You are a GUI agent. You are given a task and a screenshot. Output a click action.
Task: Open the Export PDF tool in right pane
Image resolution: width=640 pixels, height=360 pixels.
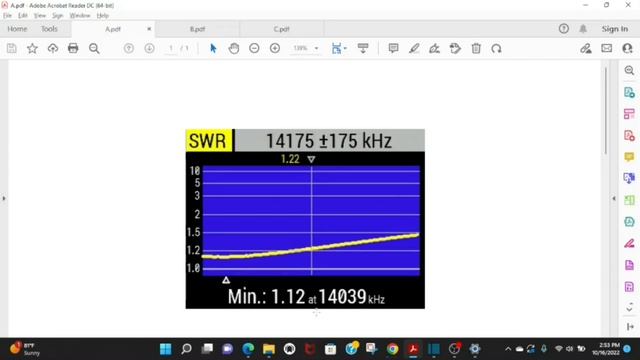[629, 92]
